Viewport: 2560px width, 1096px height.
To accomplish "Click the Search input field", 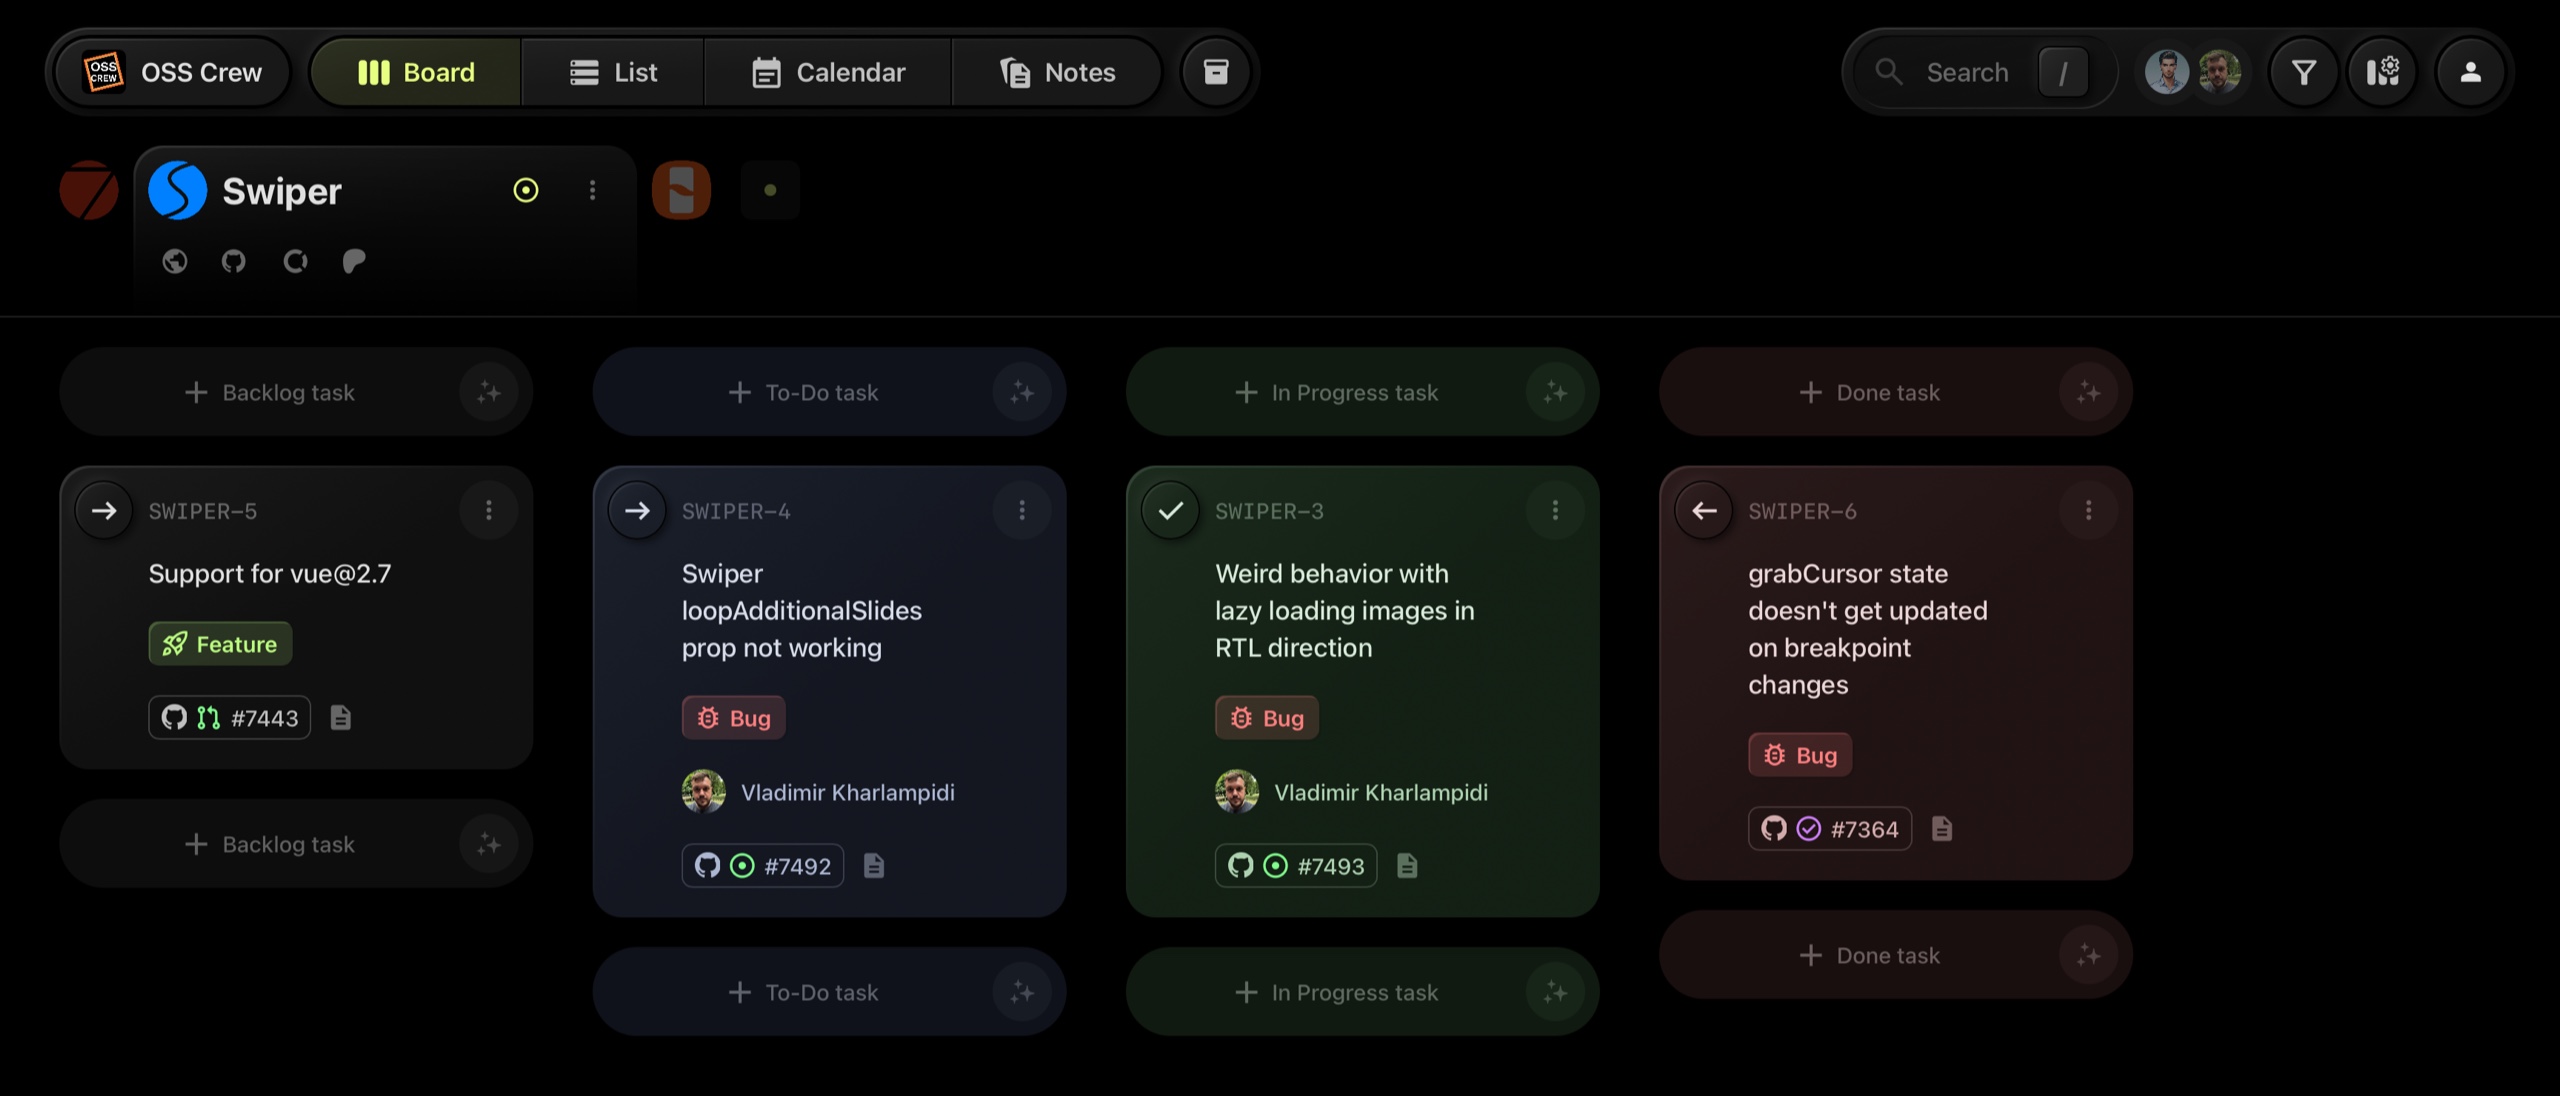I will 1966,72.
